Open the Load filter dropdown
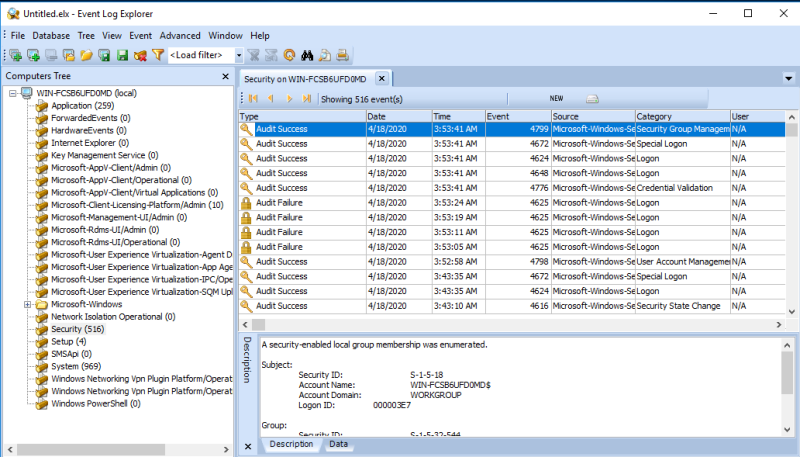This screenshot has width=800, height=457. tap(238, 55)
